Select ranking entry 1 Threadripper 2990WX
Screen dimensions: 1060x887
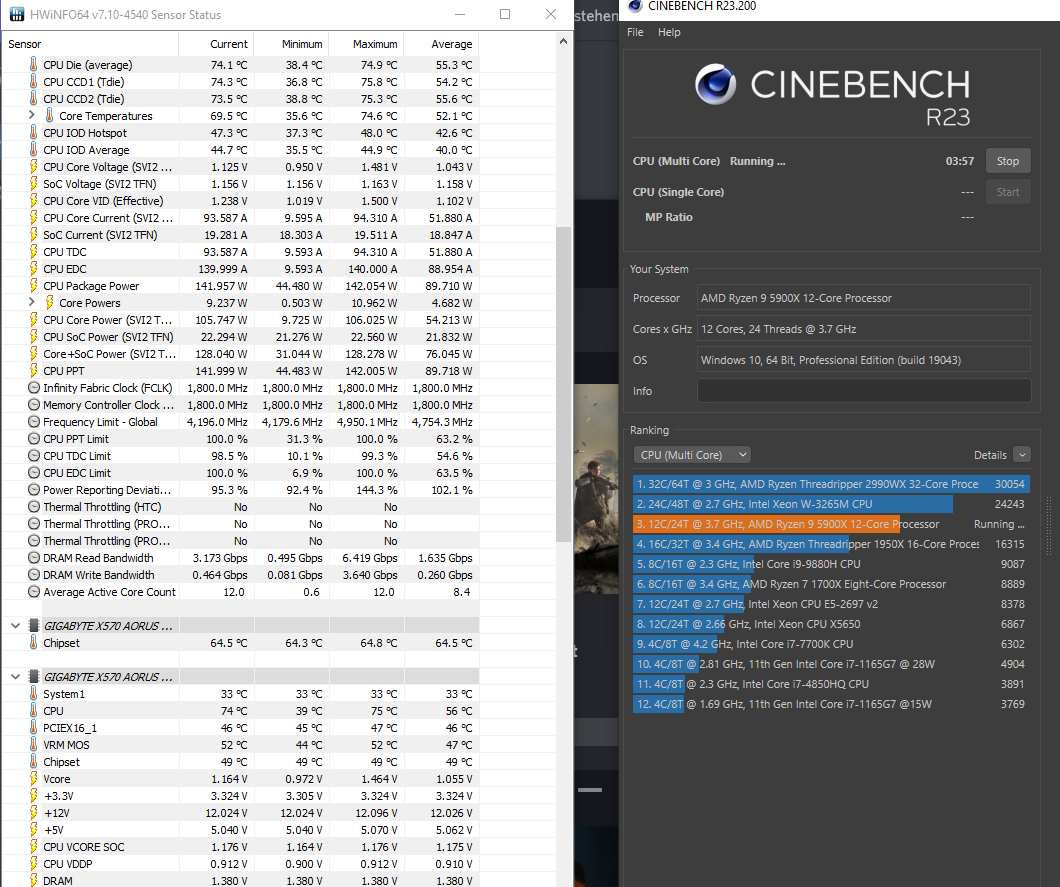[x=832, y=484]
